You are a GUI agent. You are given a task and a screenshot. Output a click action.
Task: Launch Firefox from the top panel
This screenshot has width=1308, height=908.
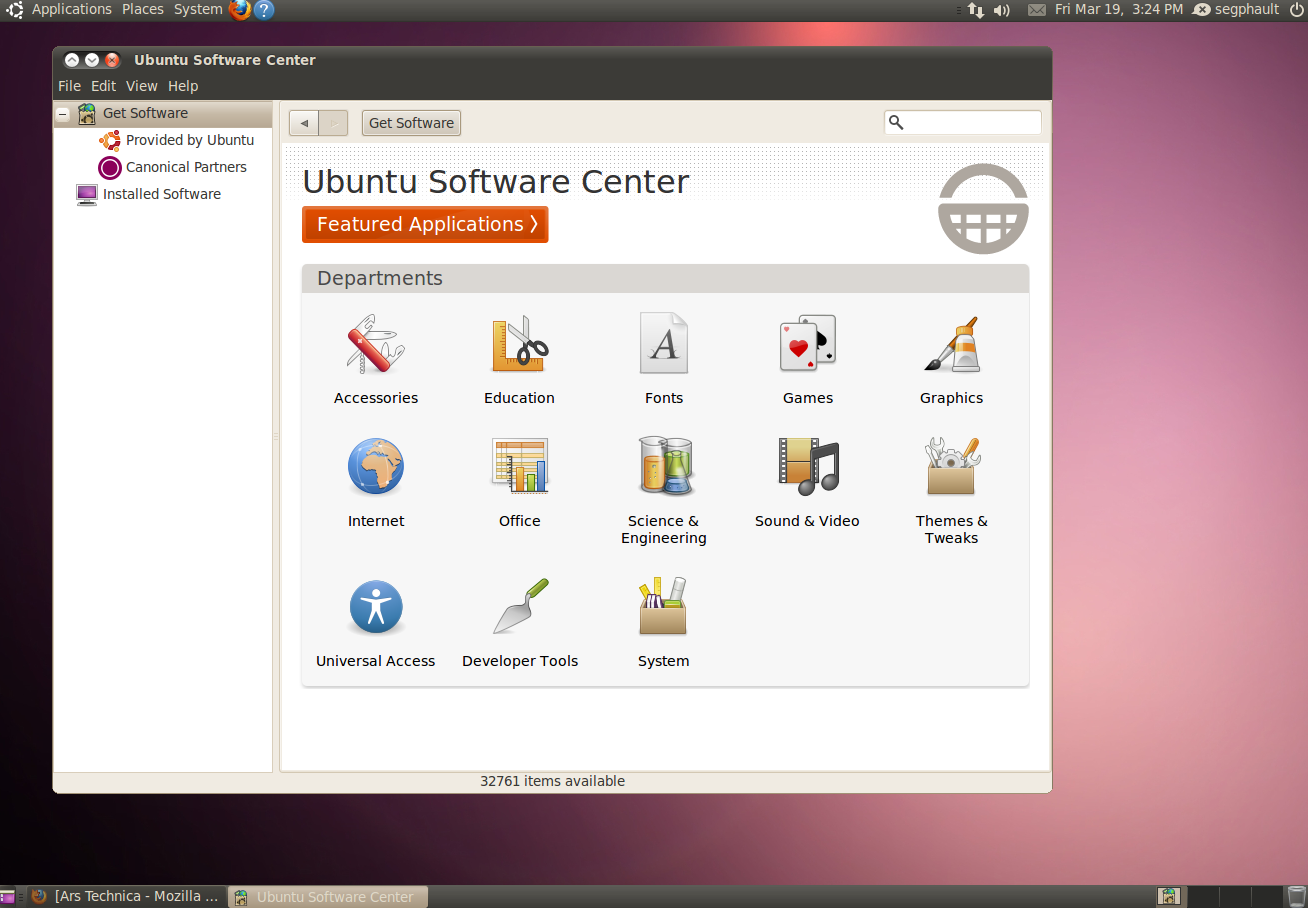[240, 10]
